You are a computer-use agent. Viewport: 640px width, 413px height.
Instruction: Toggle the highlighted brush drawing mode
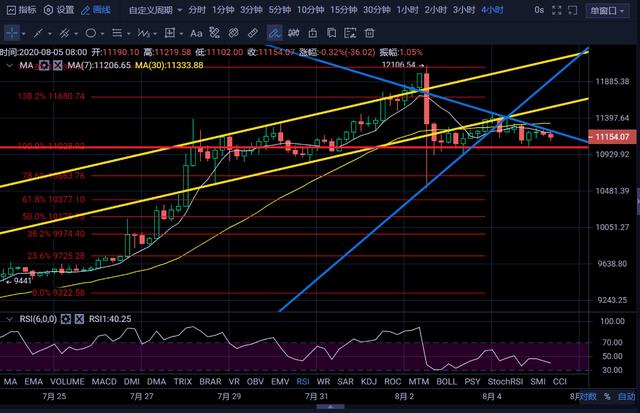click(x=273, y=32)
